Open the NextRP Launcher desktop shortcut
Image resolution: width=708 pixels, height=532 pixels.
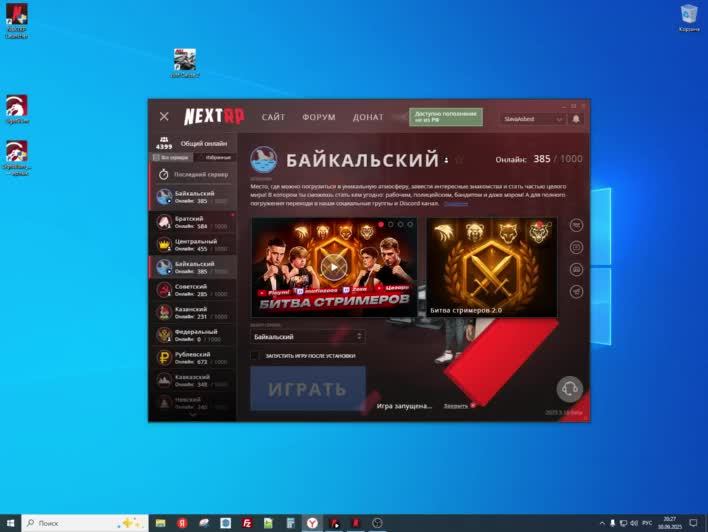[17, 20]
